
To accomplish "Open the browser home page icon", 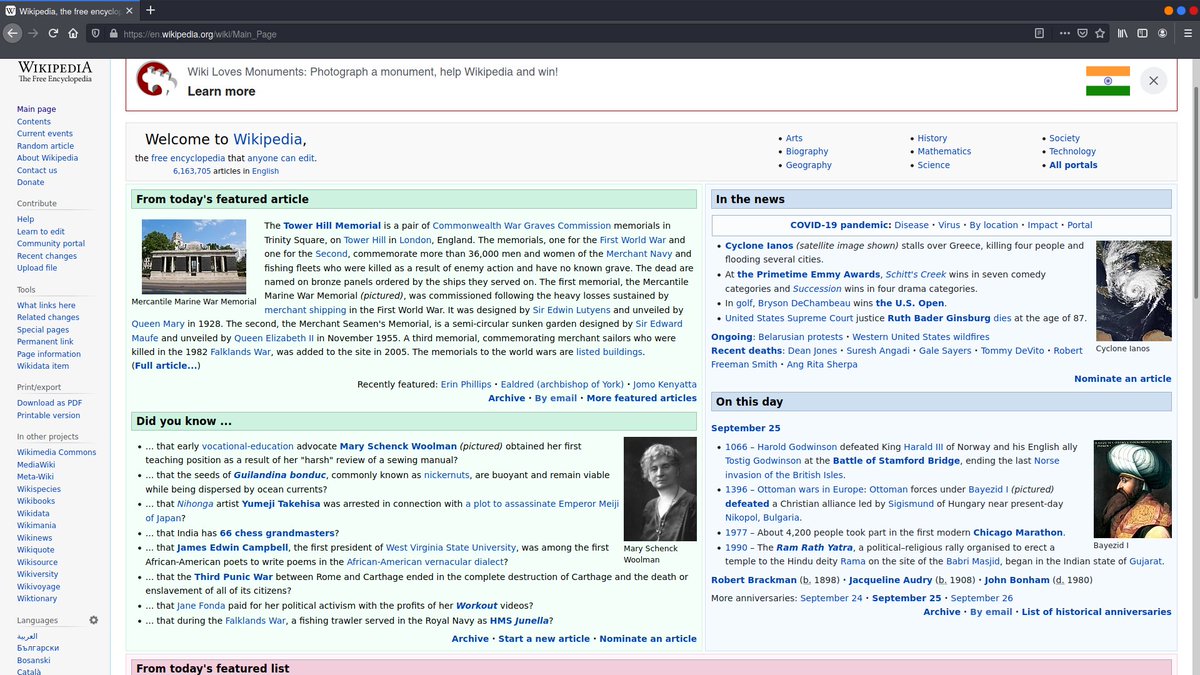I will pyautogui.click(x=73, y=33).
